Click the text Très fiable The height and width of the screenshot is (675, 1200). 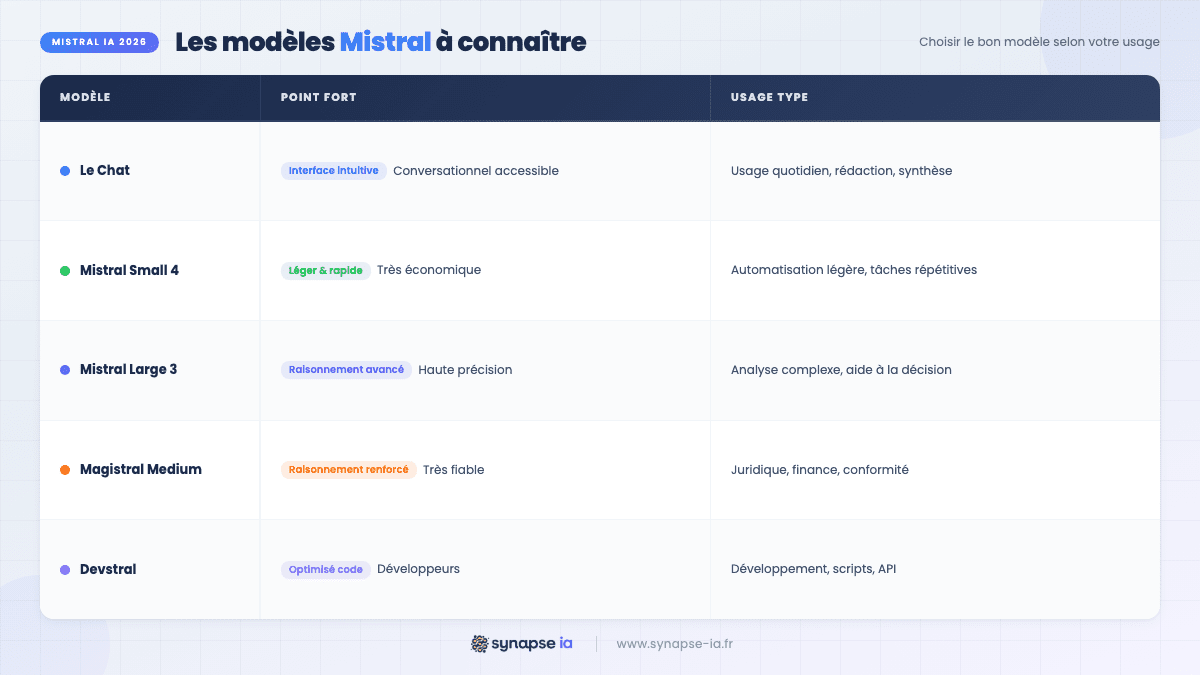click(x=453, y=470)
